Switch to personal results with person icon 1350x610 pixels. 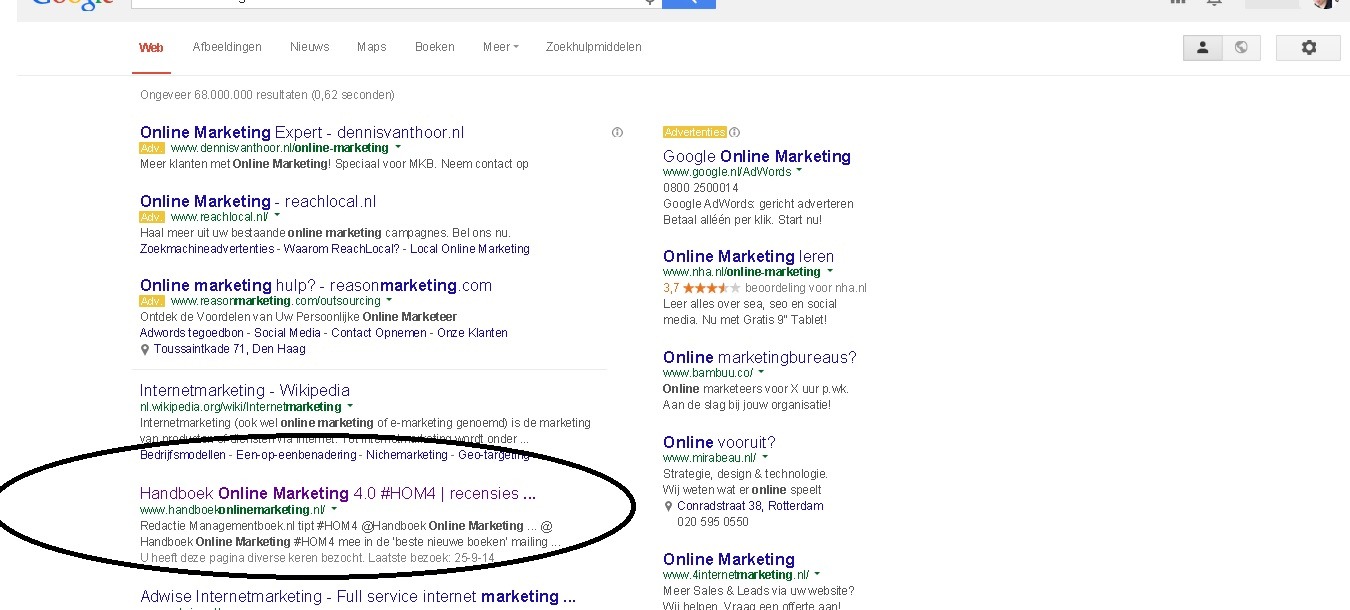tap(1202, 47)
